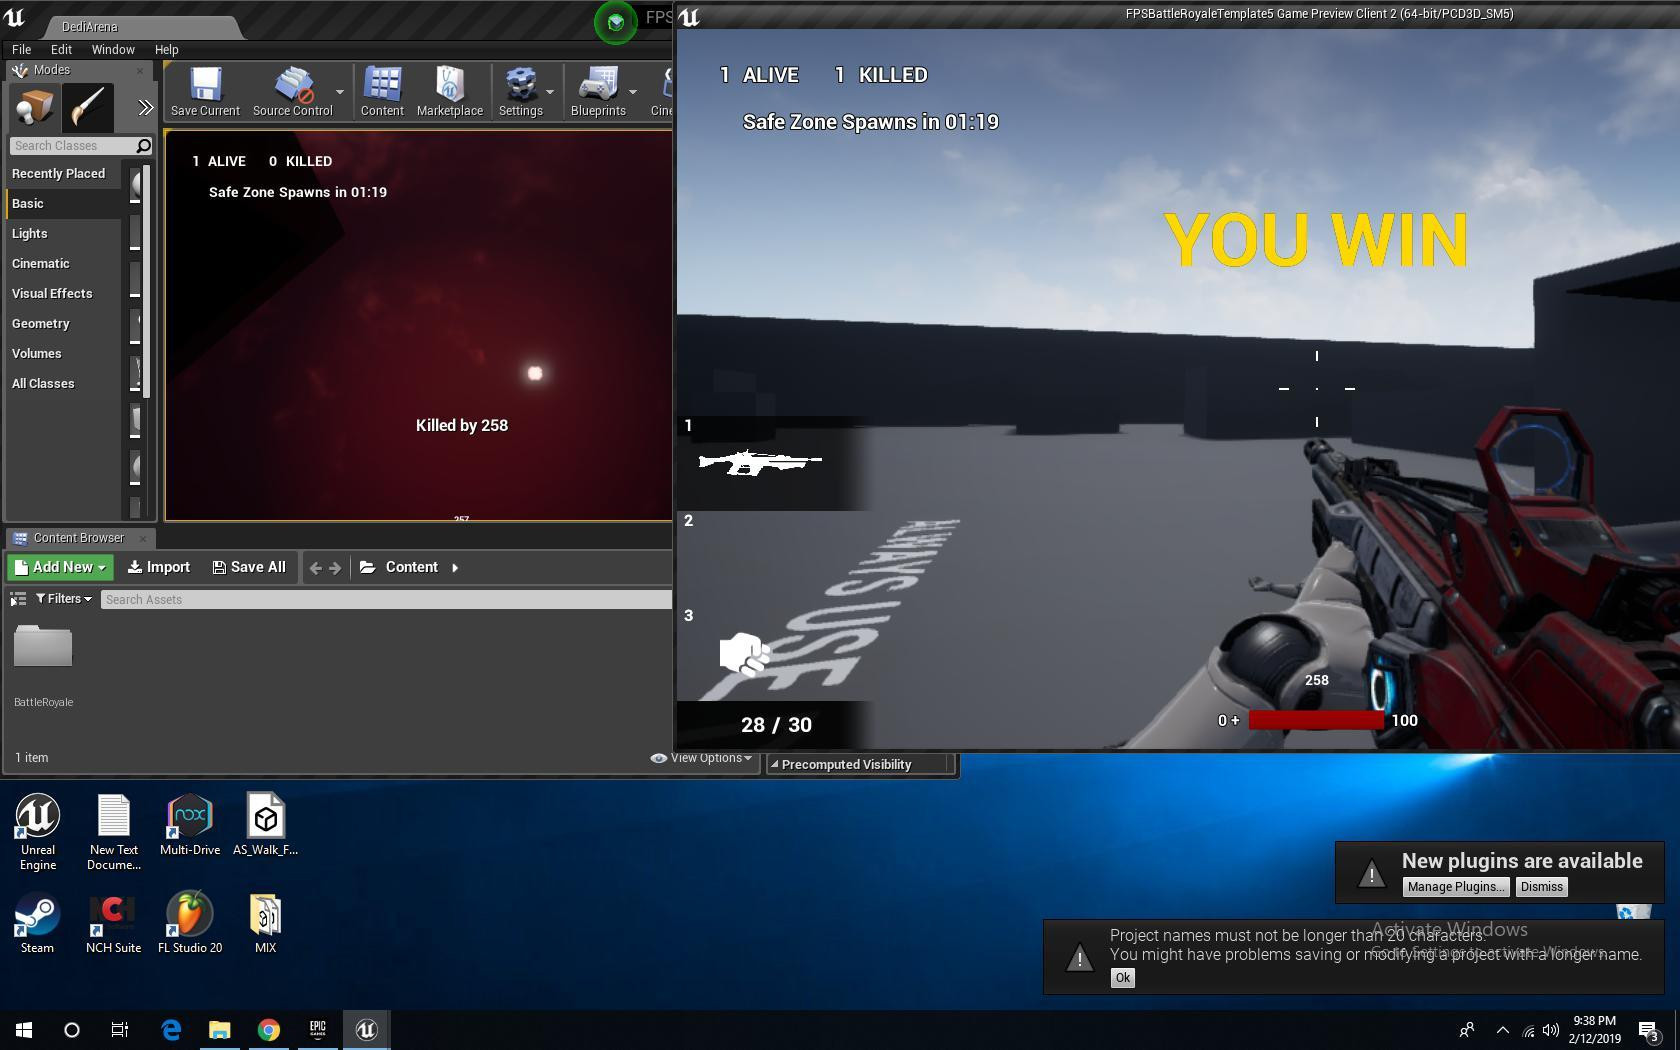Go back in Content Browser history
This screenshot has height=1050, width=1680.
[x=316, y=568]
